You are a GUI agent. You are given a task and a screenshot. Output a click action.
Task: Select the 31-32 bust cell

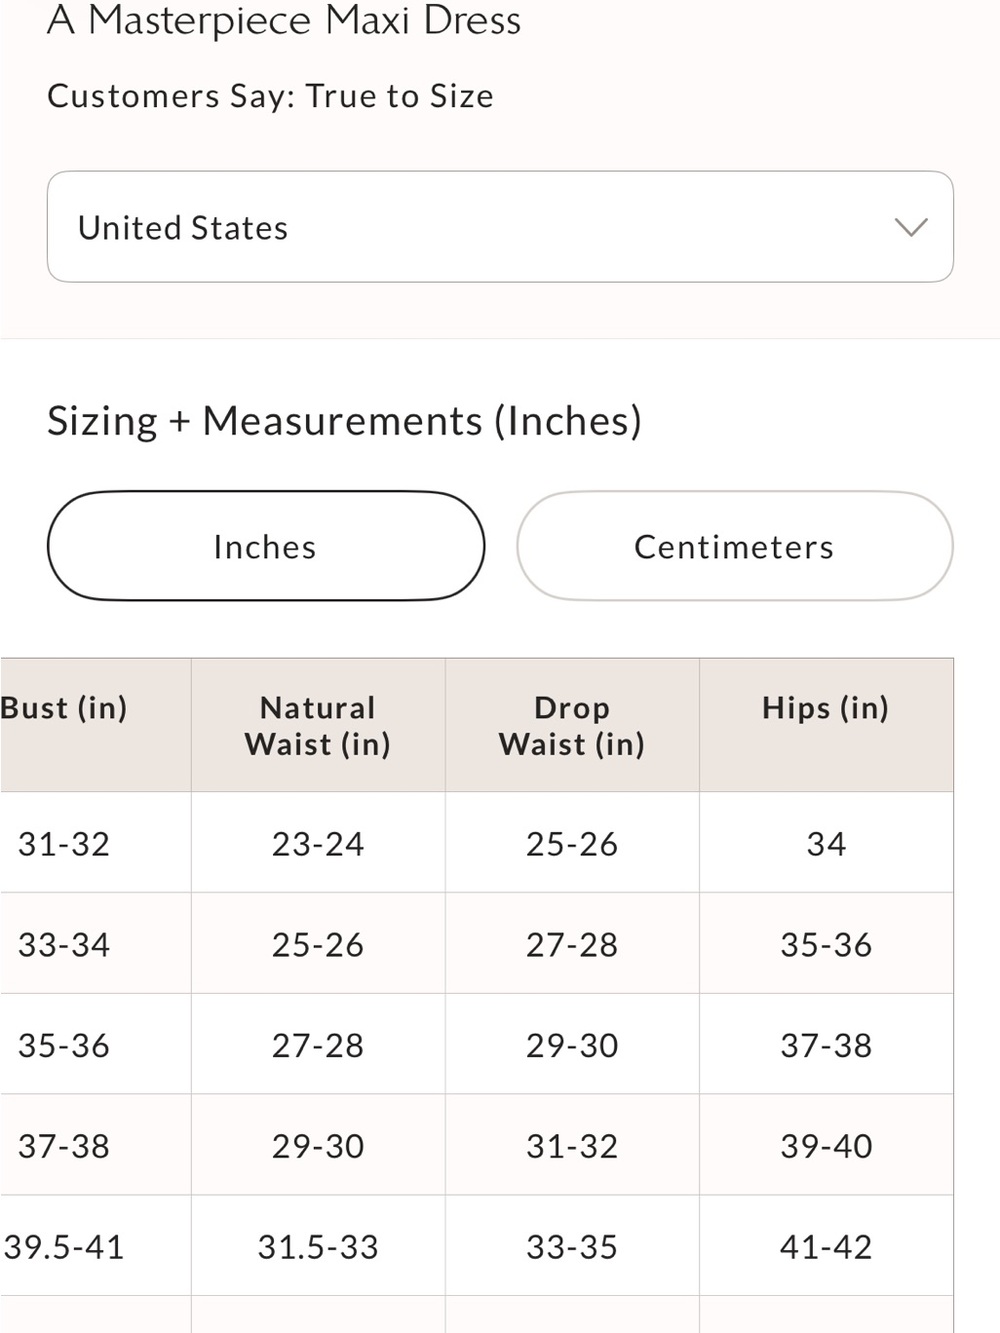point(95,843)
